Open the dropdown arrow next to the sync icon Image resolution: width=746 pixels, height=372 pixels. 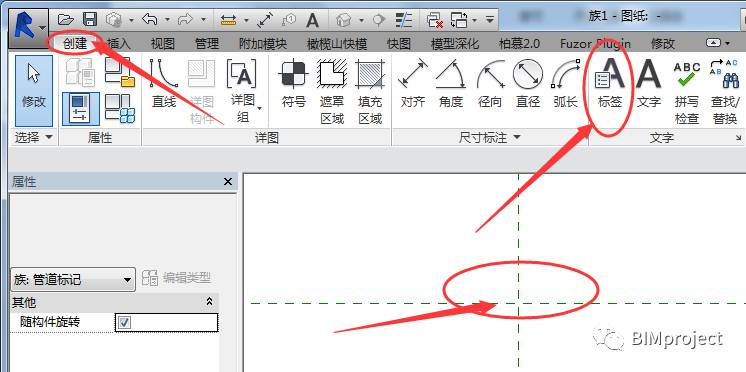pos(131,20)
